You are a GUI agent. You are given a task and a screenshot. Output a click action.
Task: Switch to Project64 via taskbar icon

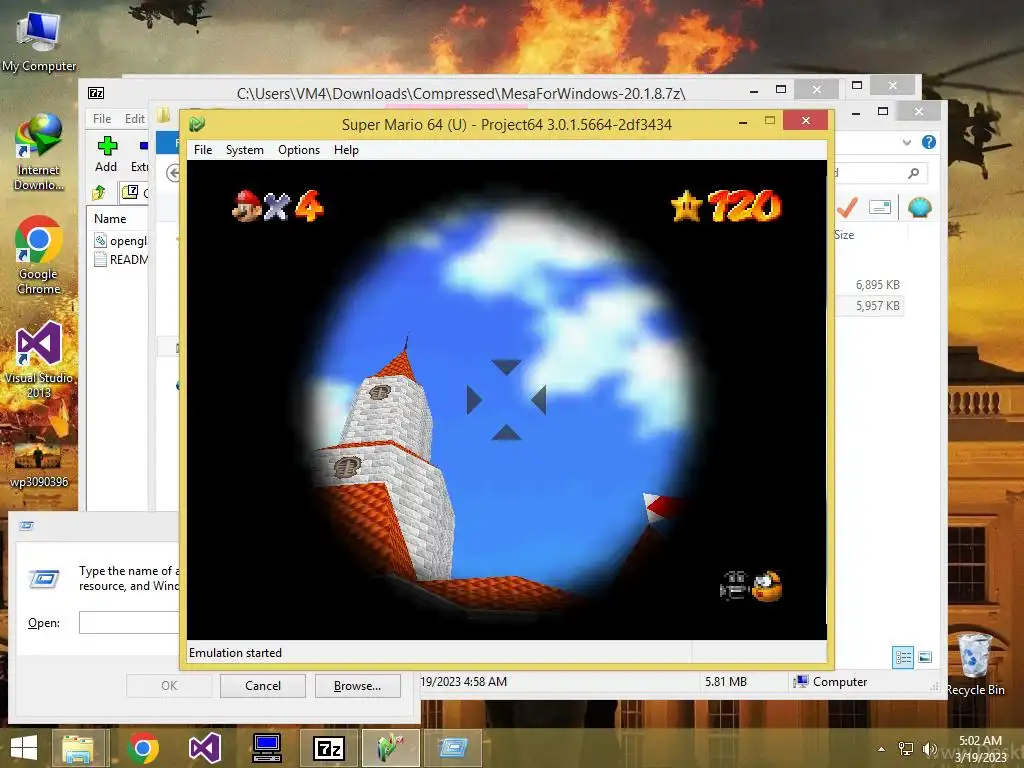391,748
